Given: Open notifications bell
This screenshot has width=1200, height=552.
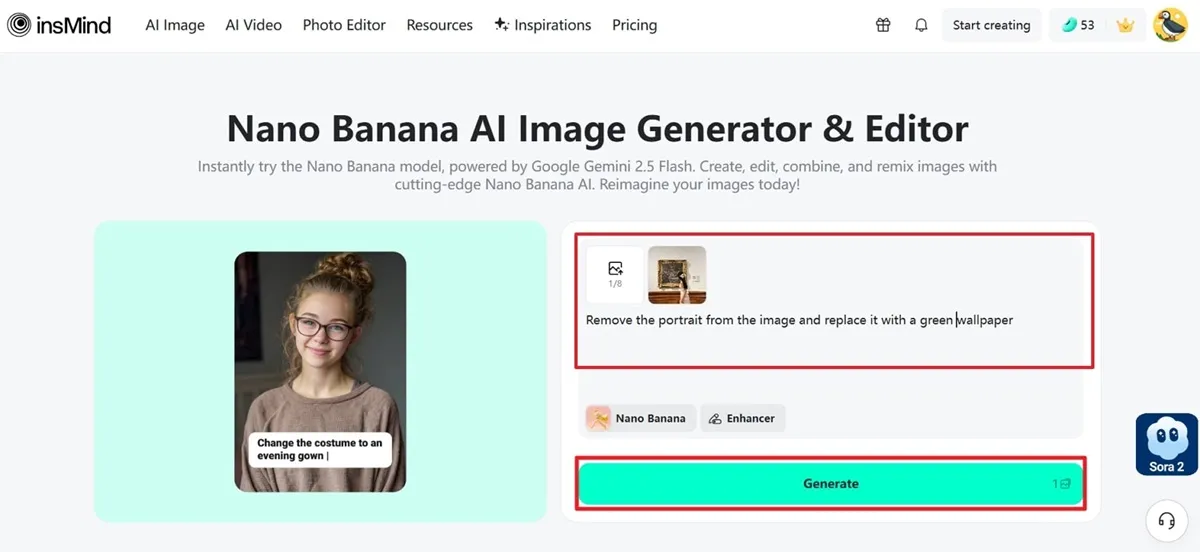Looking at the screenshot, I should [921, 25].
